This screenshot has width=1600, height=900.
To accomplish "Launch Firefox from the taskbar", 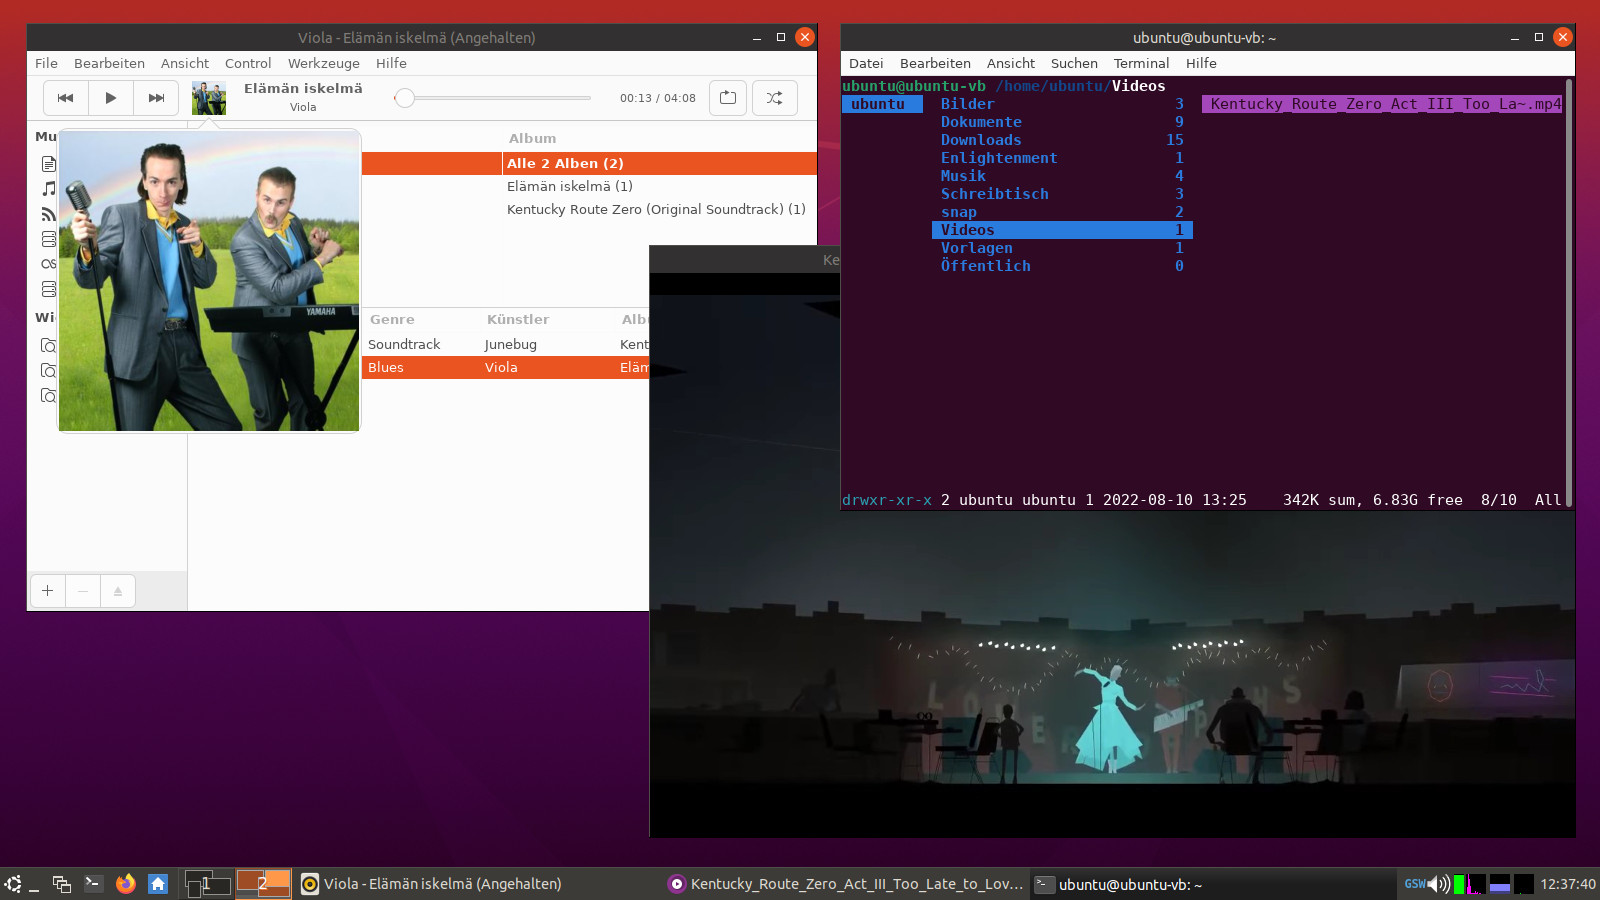I will tap(125, 884).
